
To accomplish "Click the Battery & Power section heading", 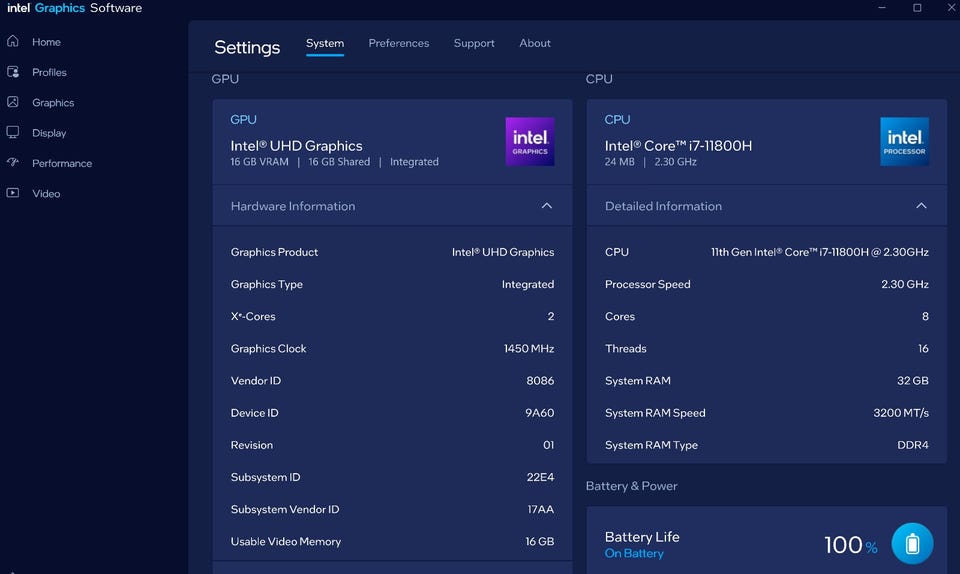I will coord(632,486).
